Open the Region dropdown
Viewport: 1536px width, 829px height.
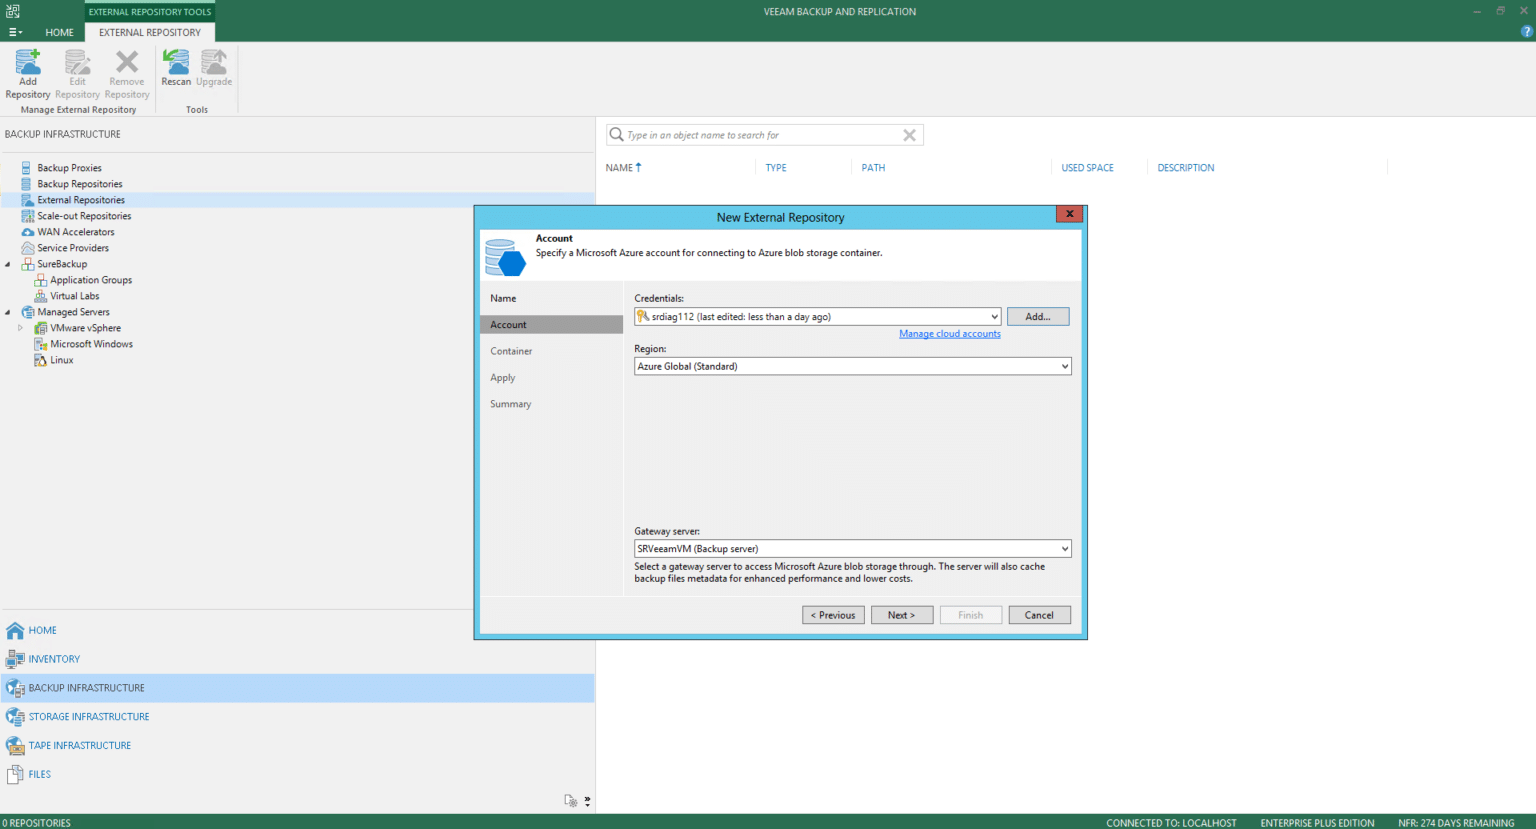(1064, 367)
